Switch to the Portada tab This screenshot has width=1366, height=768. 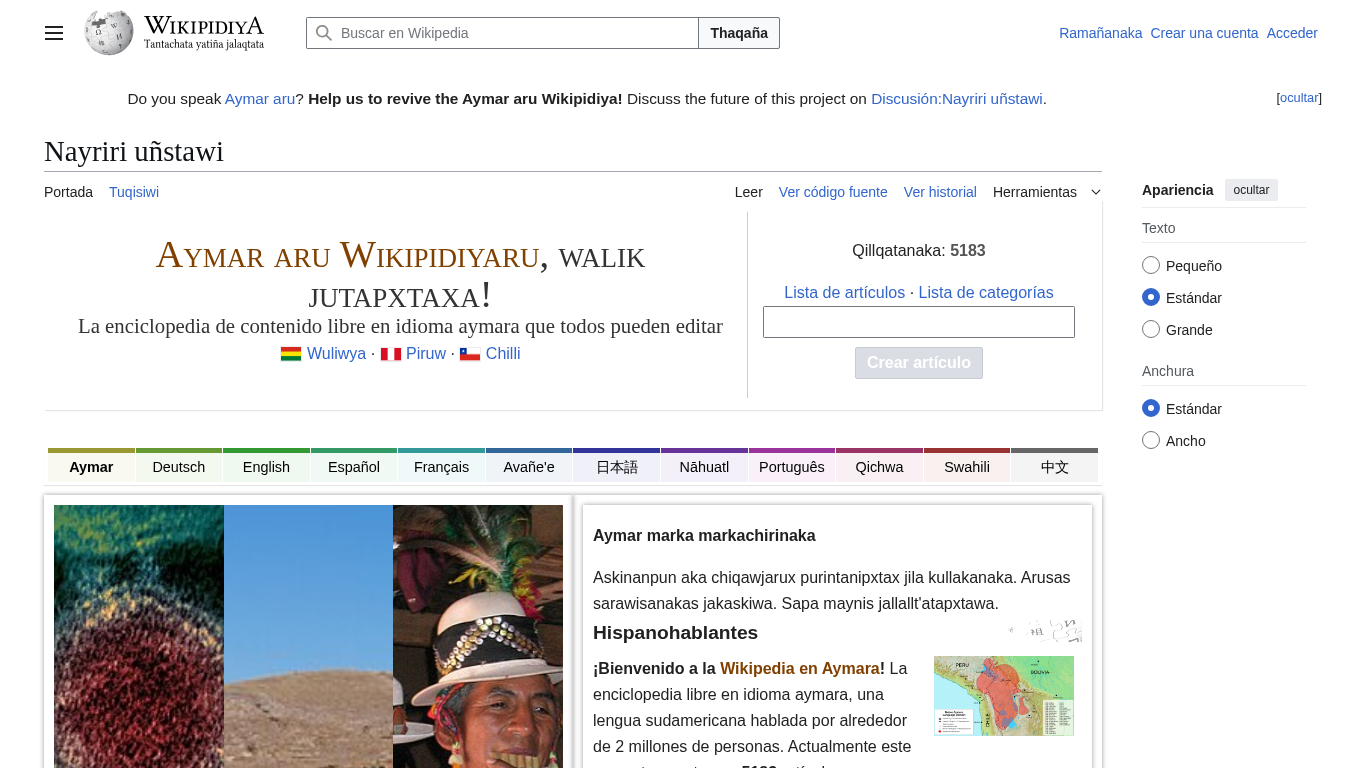[x=68, y=192]
